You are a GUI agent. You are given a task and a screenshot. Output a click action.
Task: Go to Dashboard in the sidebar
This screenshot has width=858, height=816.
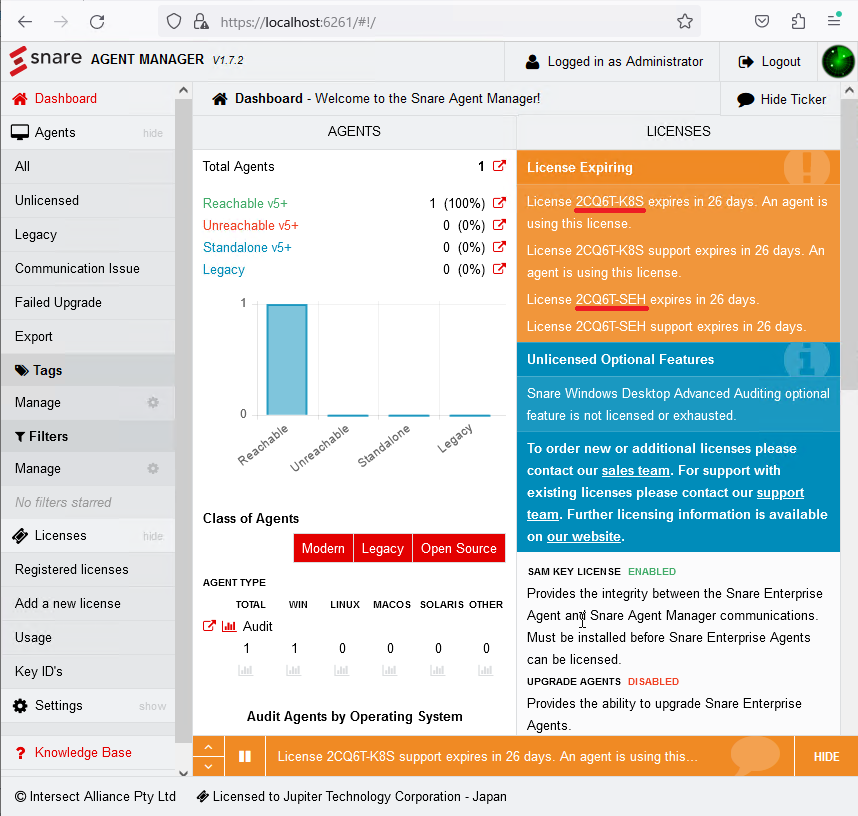click(88, 99)
